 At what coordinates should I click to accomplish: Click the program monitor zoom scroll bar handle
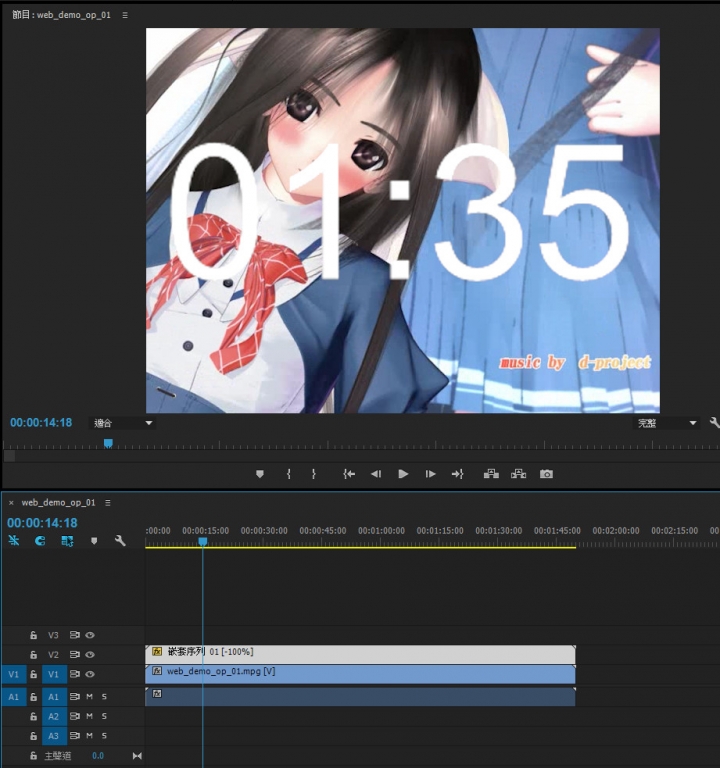9,456
